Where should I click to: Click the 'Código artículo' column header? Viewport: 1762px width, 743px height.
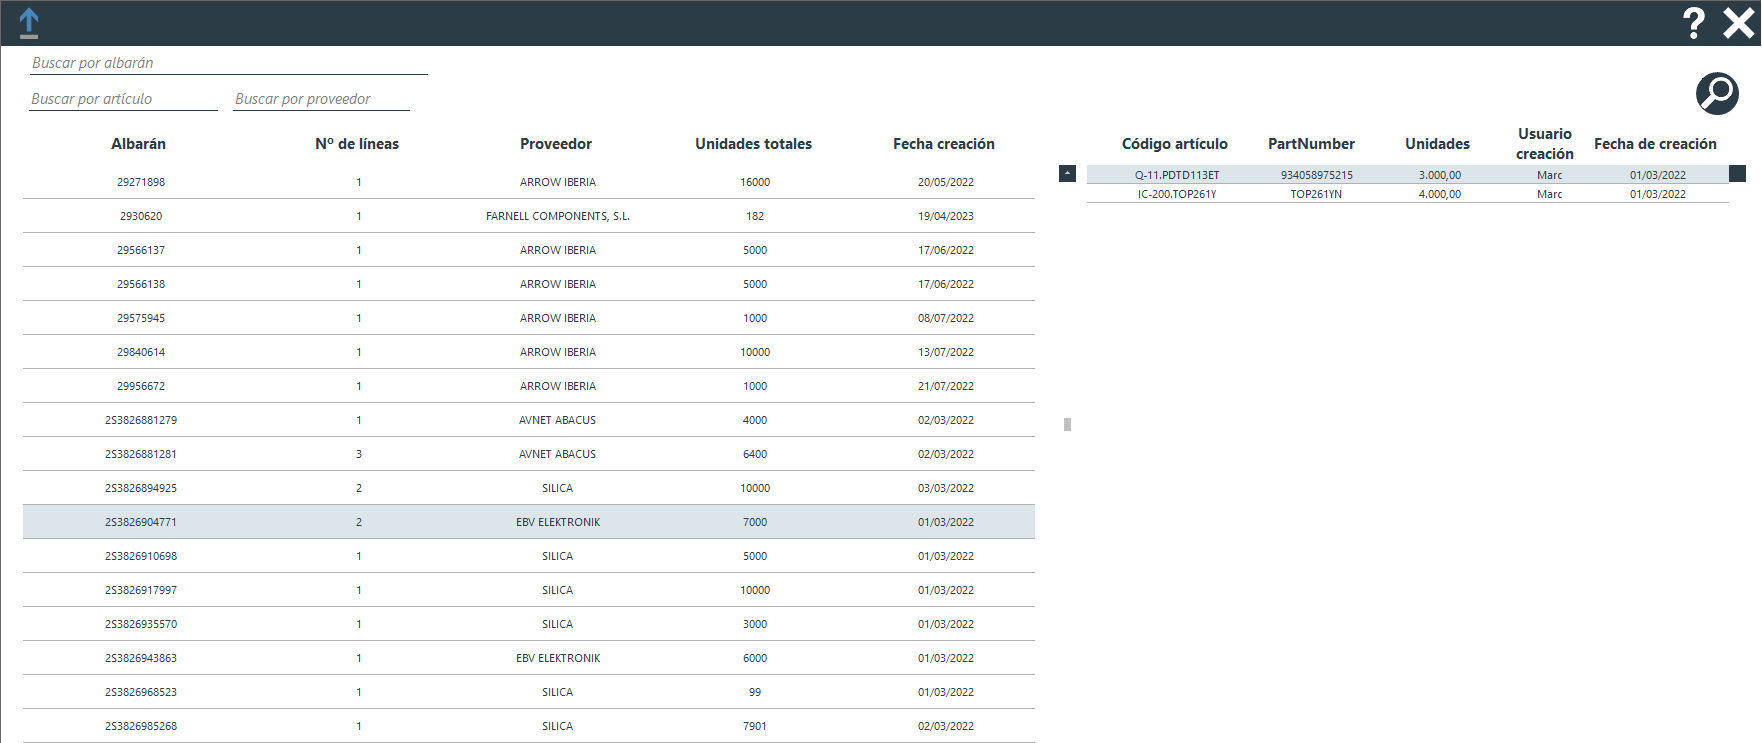pyautogui.click(x=1174, y=144)
